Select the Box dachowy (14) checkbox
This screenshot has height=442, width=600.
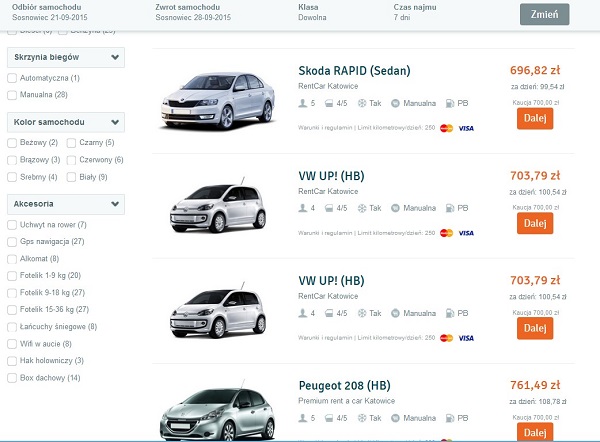tap(12, 377)
